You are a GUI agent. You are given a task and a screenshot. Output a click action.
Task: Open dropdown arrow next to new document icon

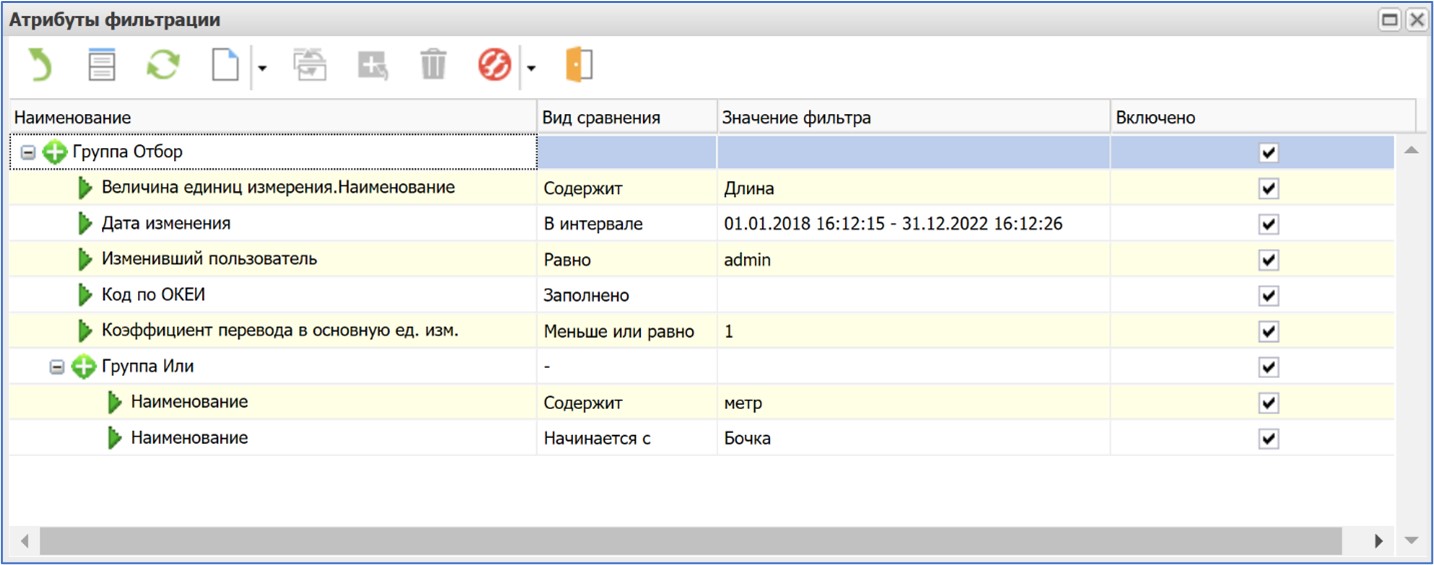262,68
